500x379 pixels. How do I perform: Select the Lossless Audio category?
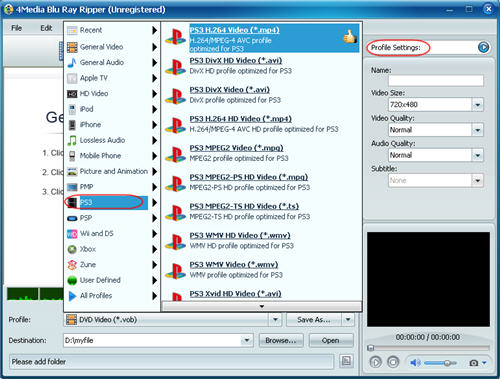coord(112,140)
